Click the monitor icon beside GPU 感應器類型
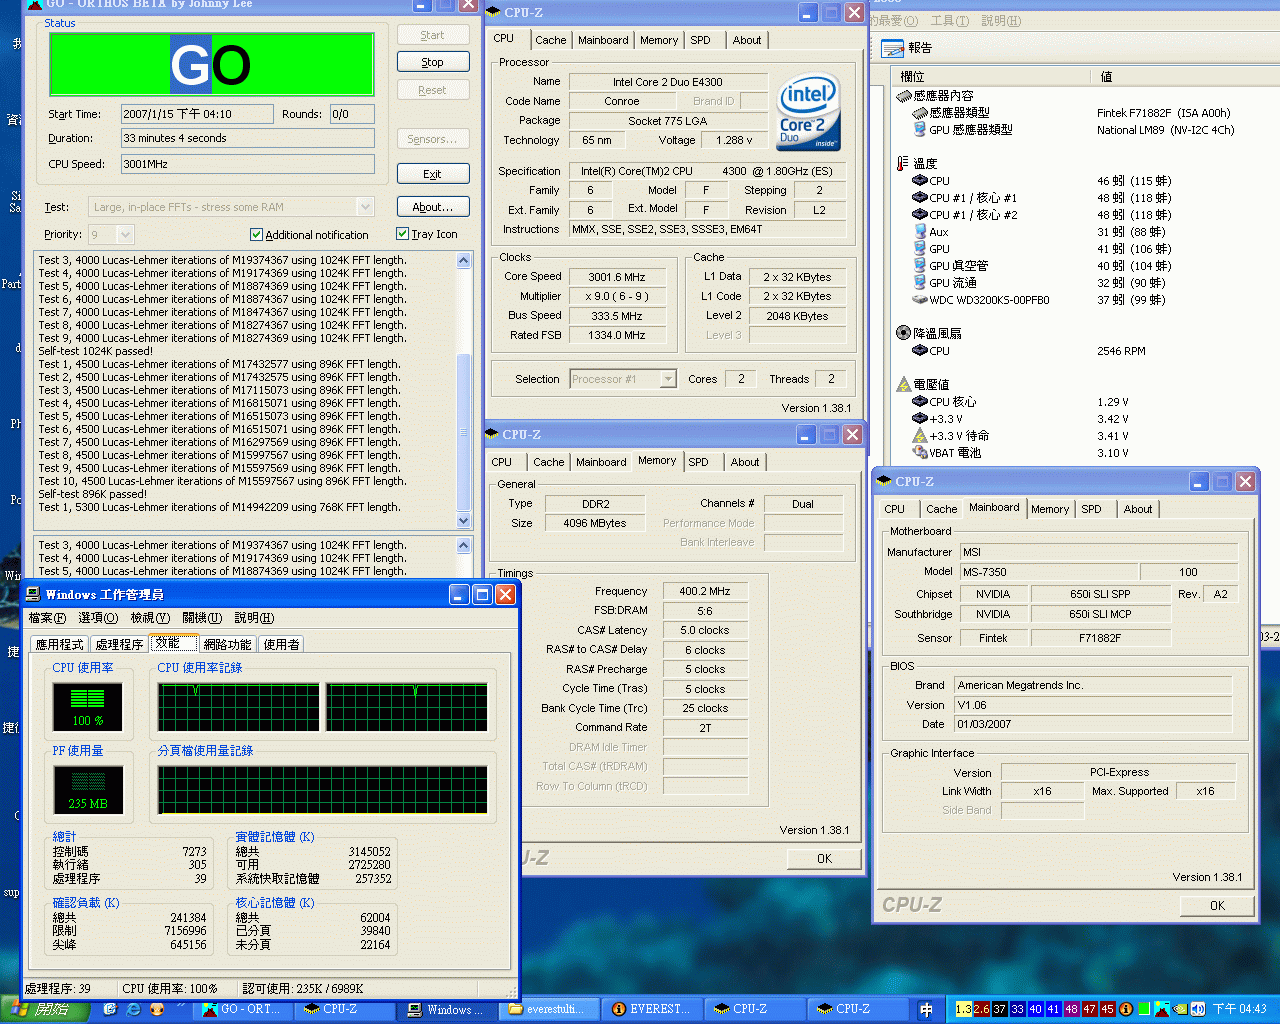The width and height of the screenshot is (1280, 1024). (920, 129)
